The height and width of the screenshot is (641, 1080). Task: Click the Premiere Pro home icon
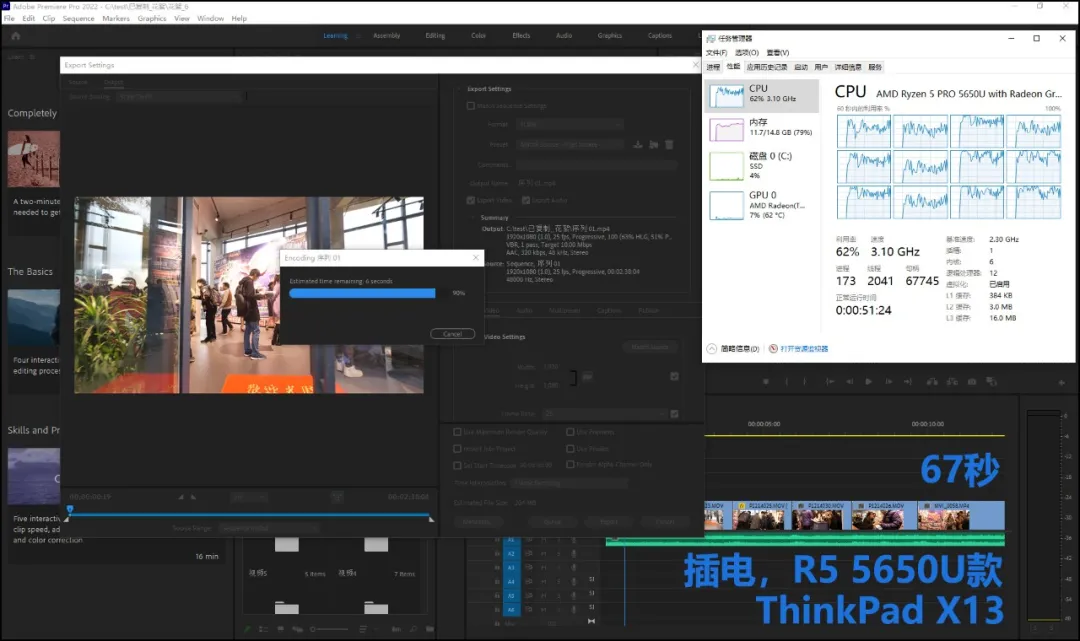(x=16, y=36)
